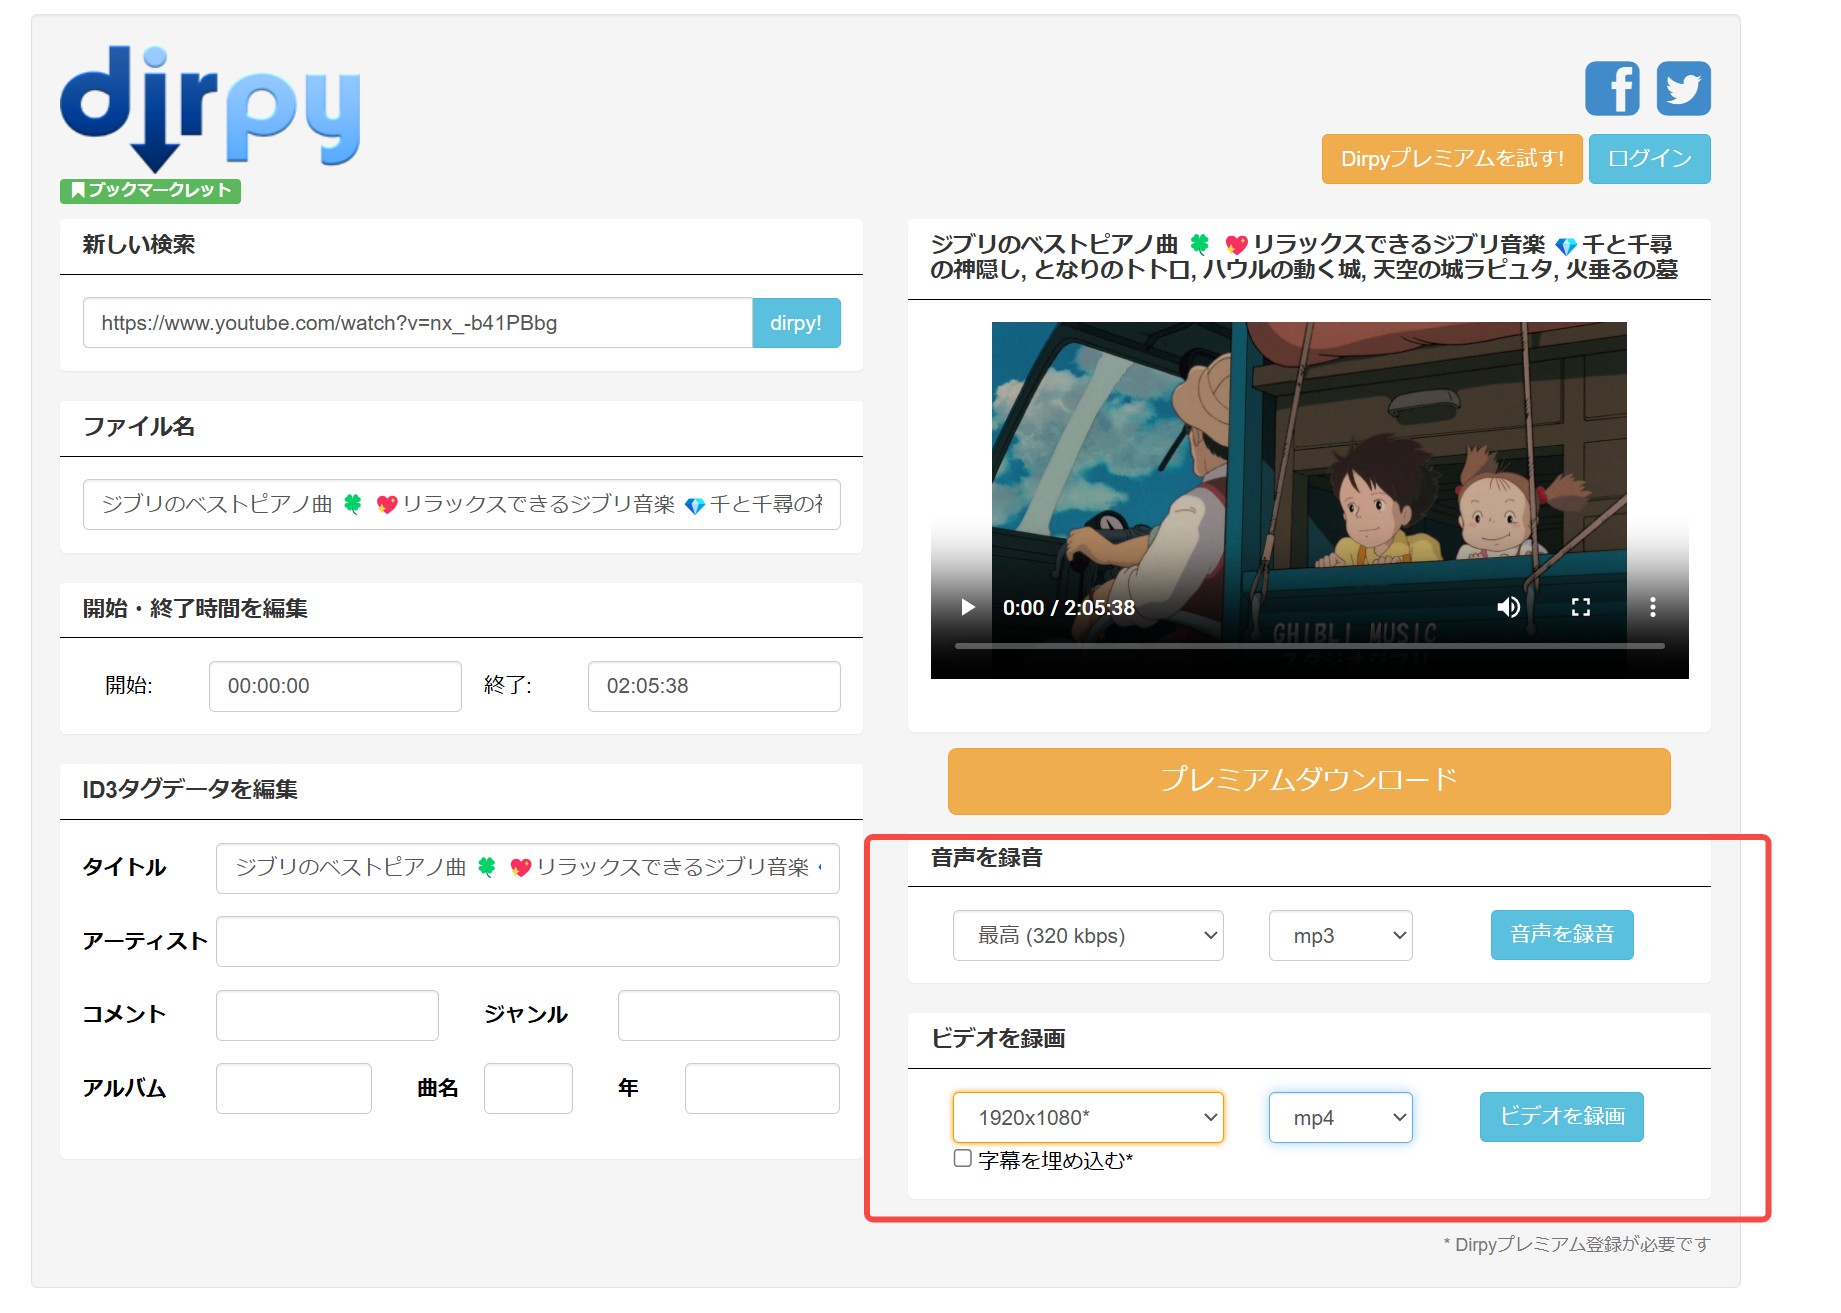Click the 0:00 / 2:05:38 time display
The height and width of the screenshot is (1313, 1841).
tap(1069, 607)
